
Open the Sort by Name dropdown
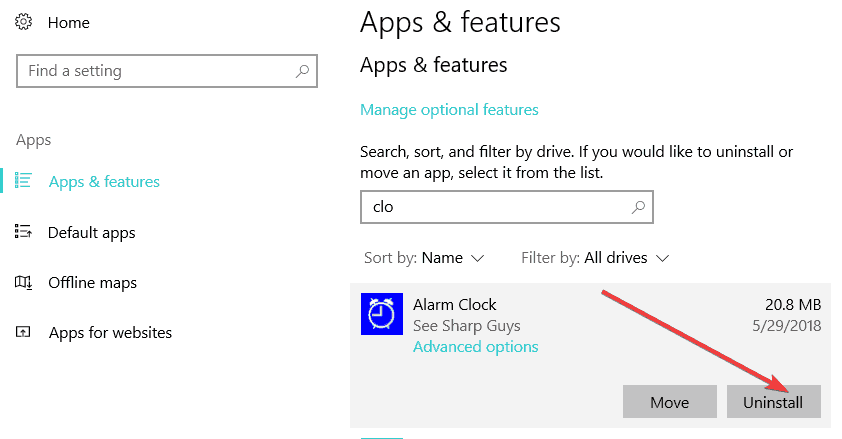(424, 258)
